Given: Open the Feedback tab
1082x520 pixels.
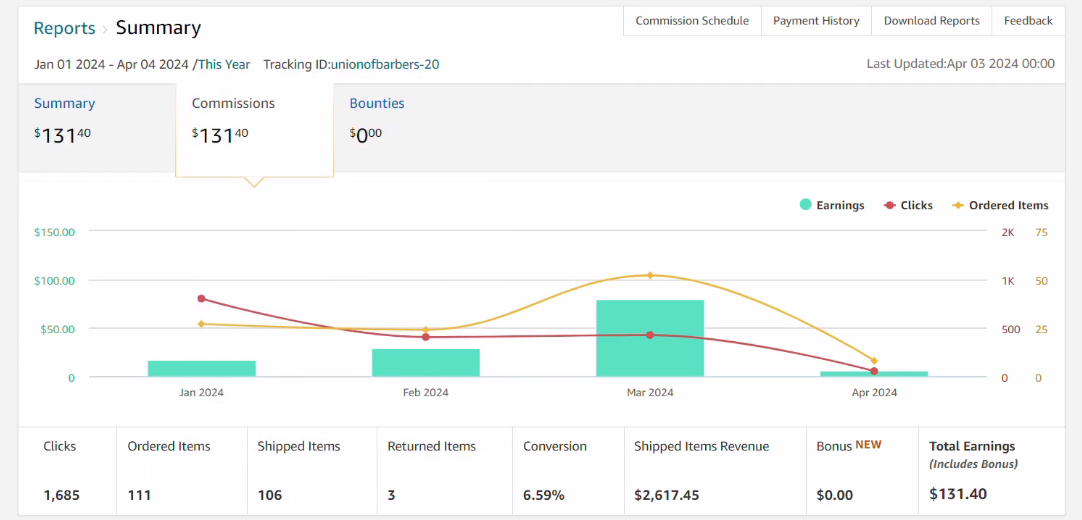Looking at the screenshot, I should [x=1028, y=21].
